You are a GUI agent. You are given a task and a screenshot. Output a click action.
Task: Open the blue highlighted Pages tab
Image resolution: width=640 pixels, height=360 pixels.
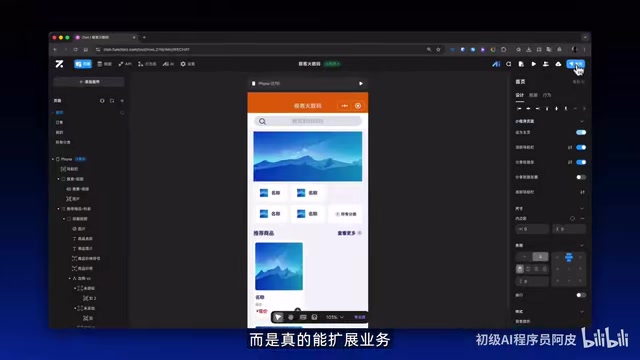pos(83,64)
